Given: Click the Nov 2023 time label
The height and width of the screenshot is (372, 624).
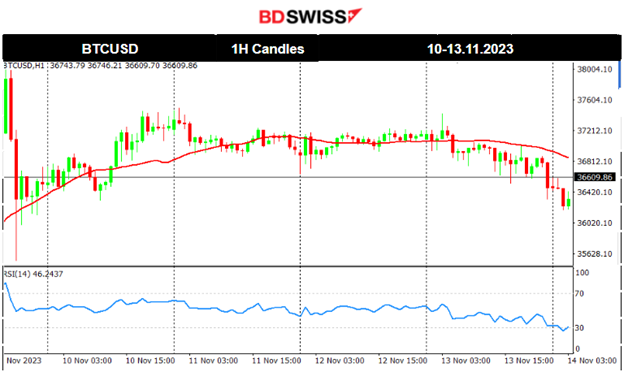Looking at the screenshot, I should click(x=24, y=360).
